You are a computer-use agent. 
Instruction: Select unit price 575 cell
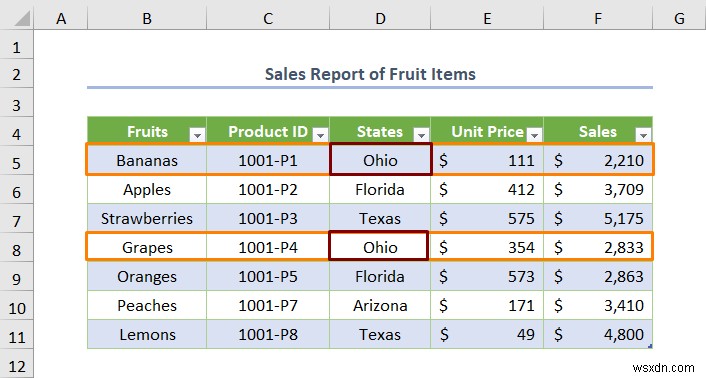point(487,218)
